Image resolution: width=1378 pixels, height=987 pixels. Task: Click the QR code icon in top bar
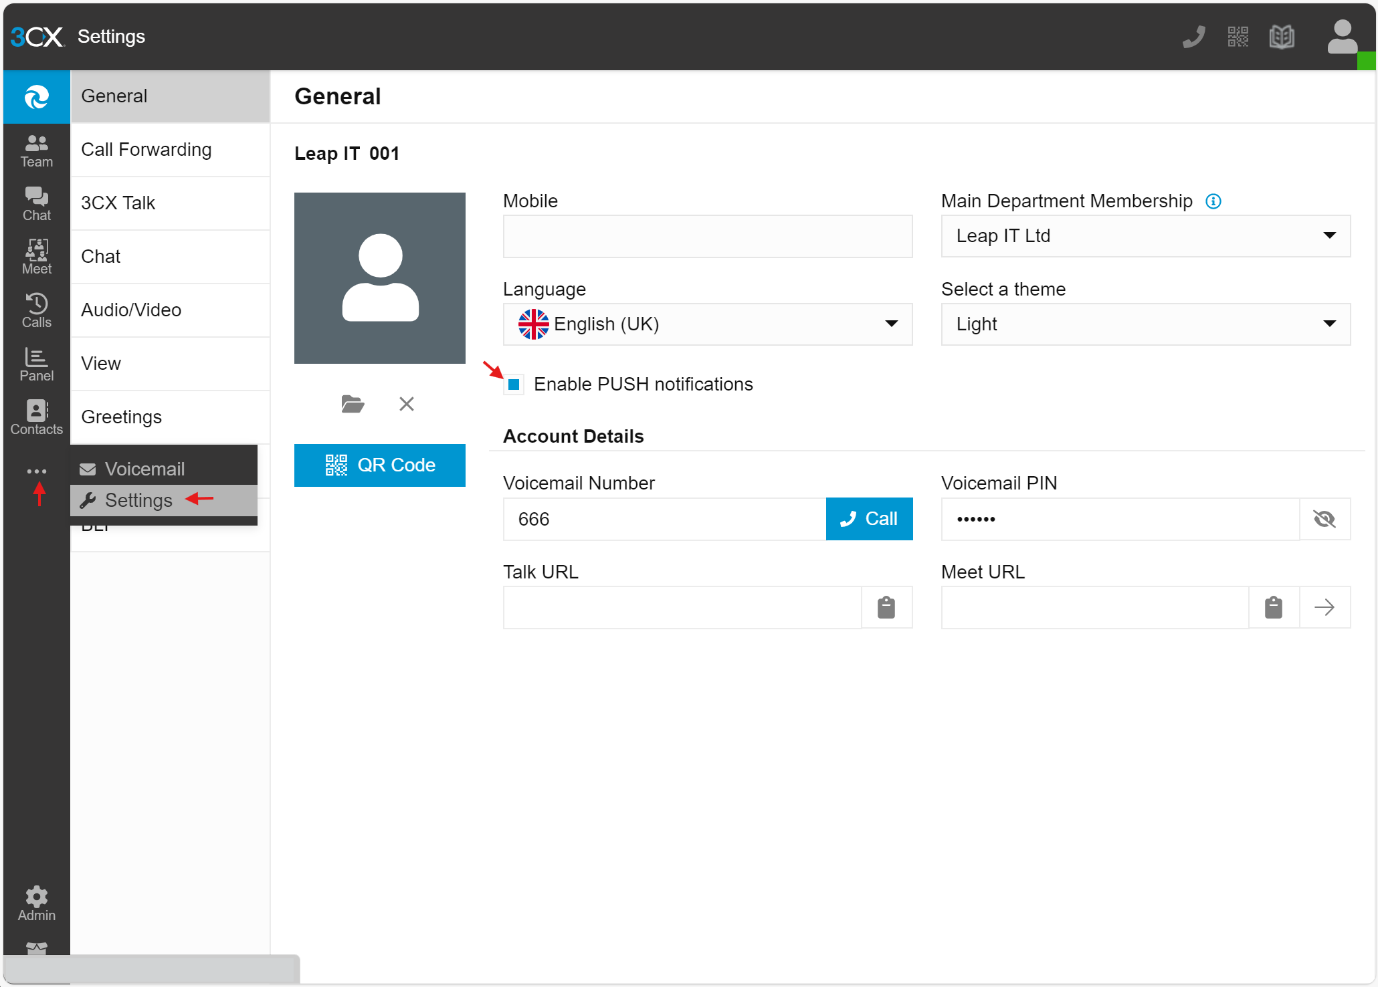coord(1237,37)
